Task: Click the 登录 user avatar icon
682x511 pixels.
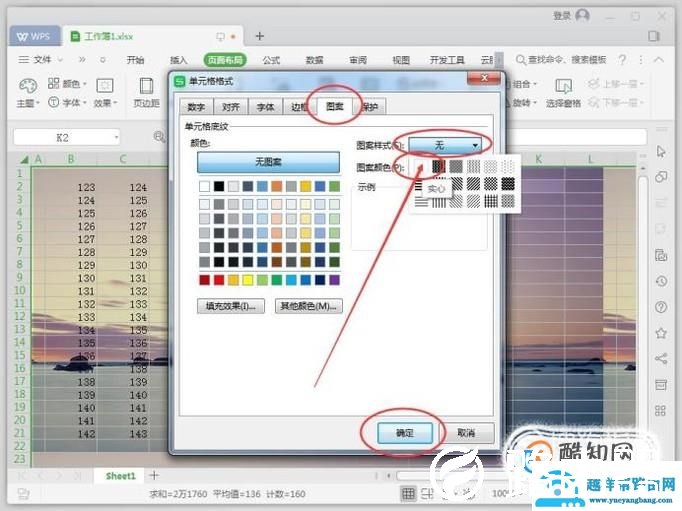Action: click(x=582, y=16)
